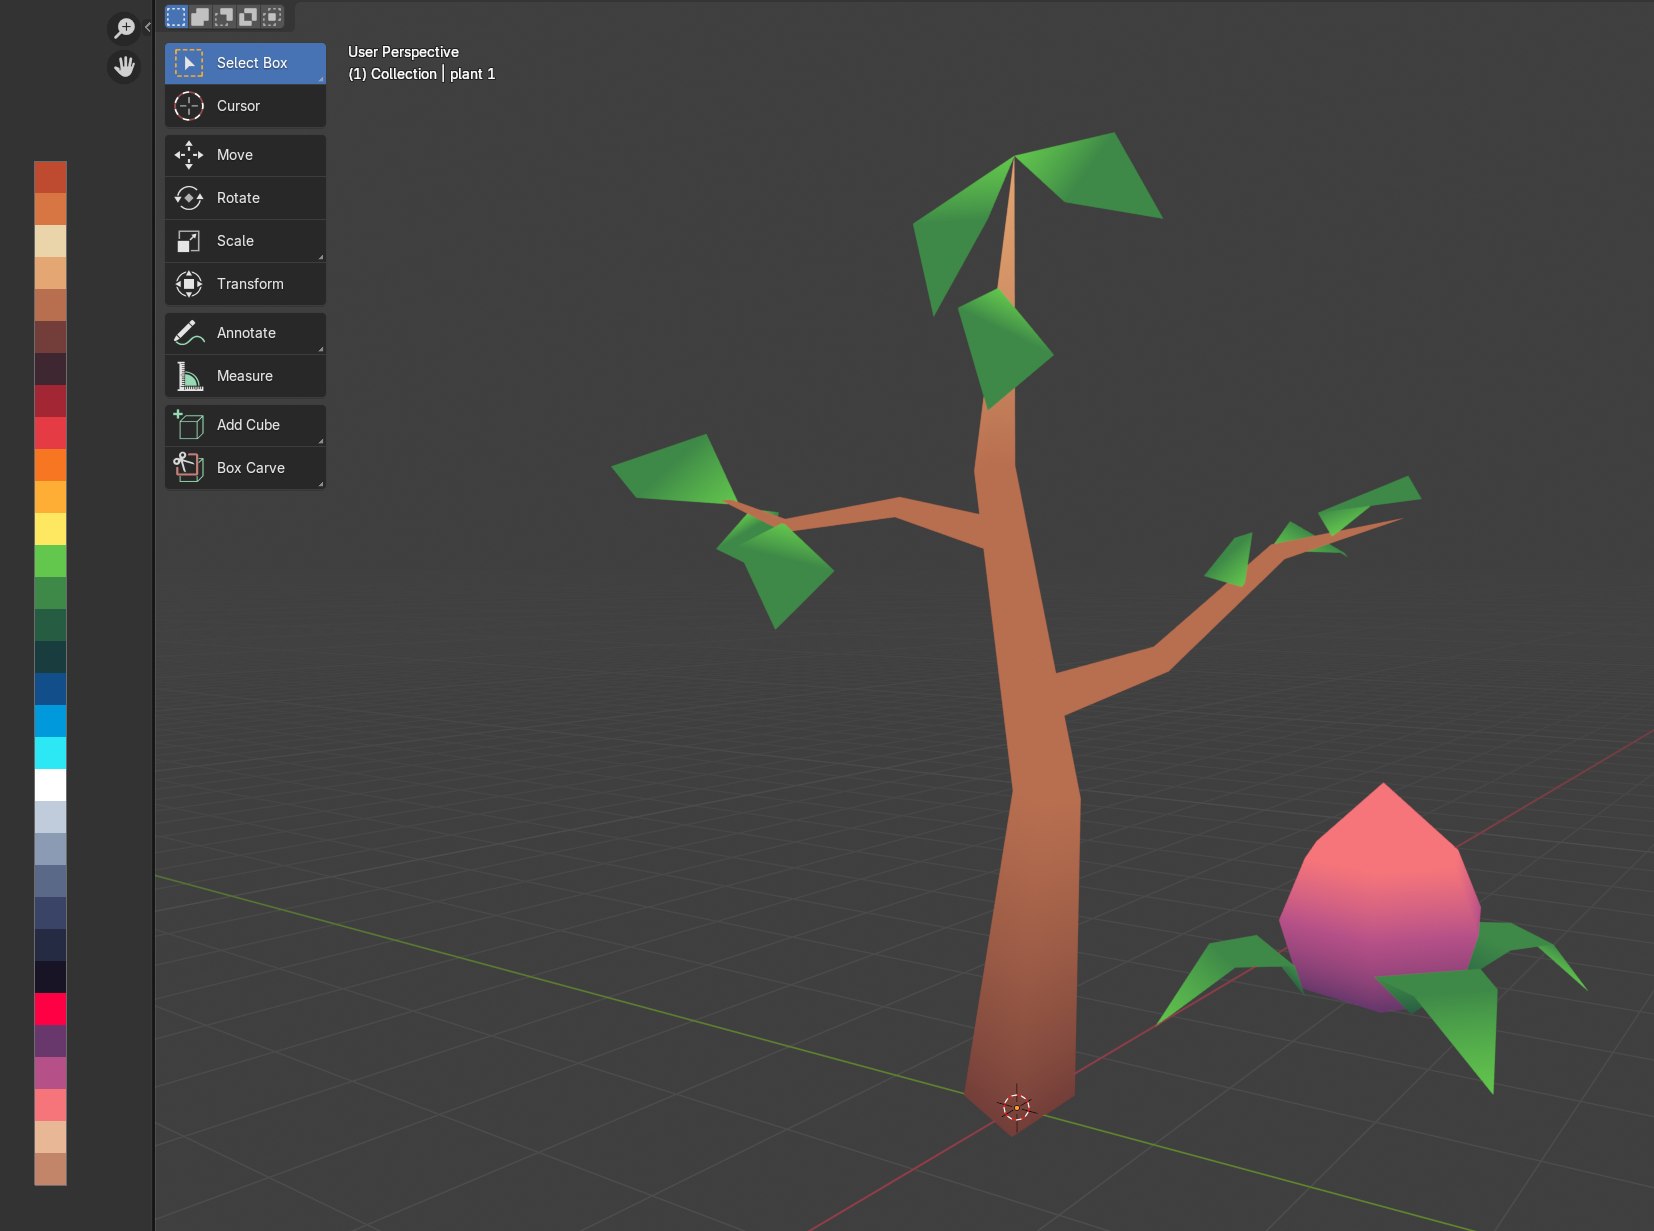Click the zoom magnifier navigation icon
Screen dimensions: 1654x1231
[124, 28]
